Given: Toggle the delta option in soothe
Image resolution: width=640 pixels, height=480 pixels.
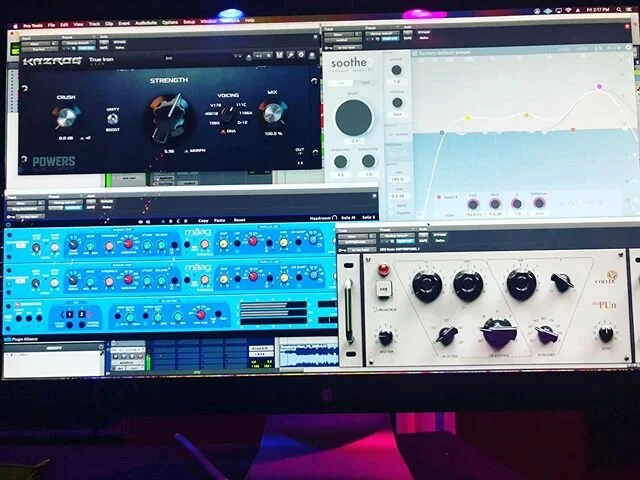Looking at the screenshot, I should click(x=398, y=206).
